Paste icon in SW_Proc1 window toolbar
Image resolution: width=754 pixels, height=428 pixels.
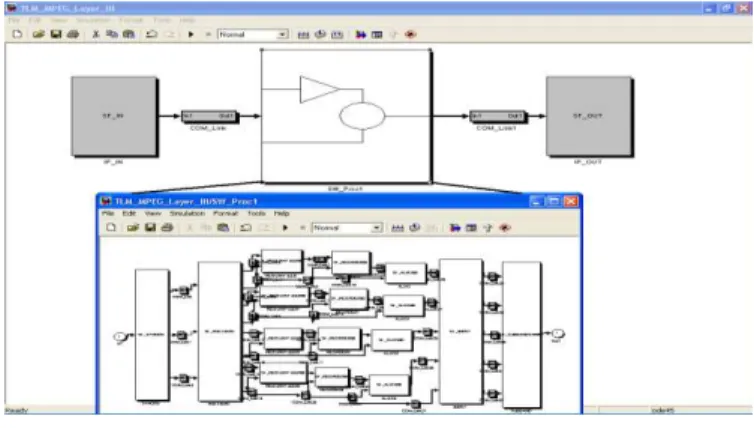[223, 227]
